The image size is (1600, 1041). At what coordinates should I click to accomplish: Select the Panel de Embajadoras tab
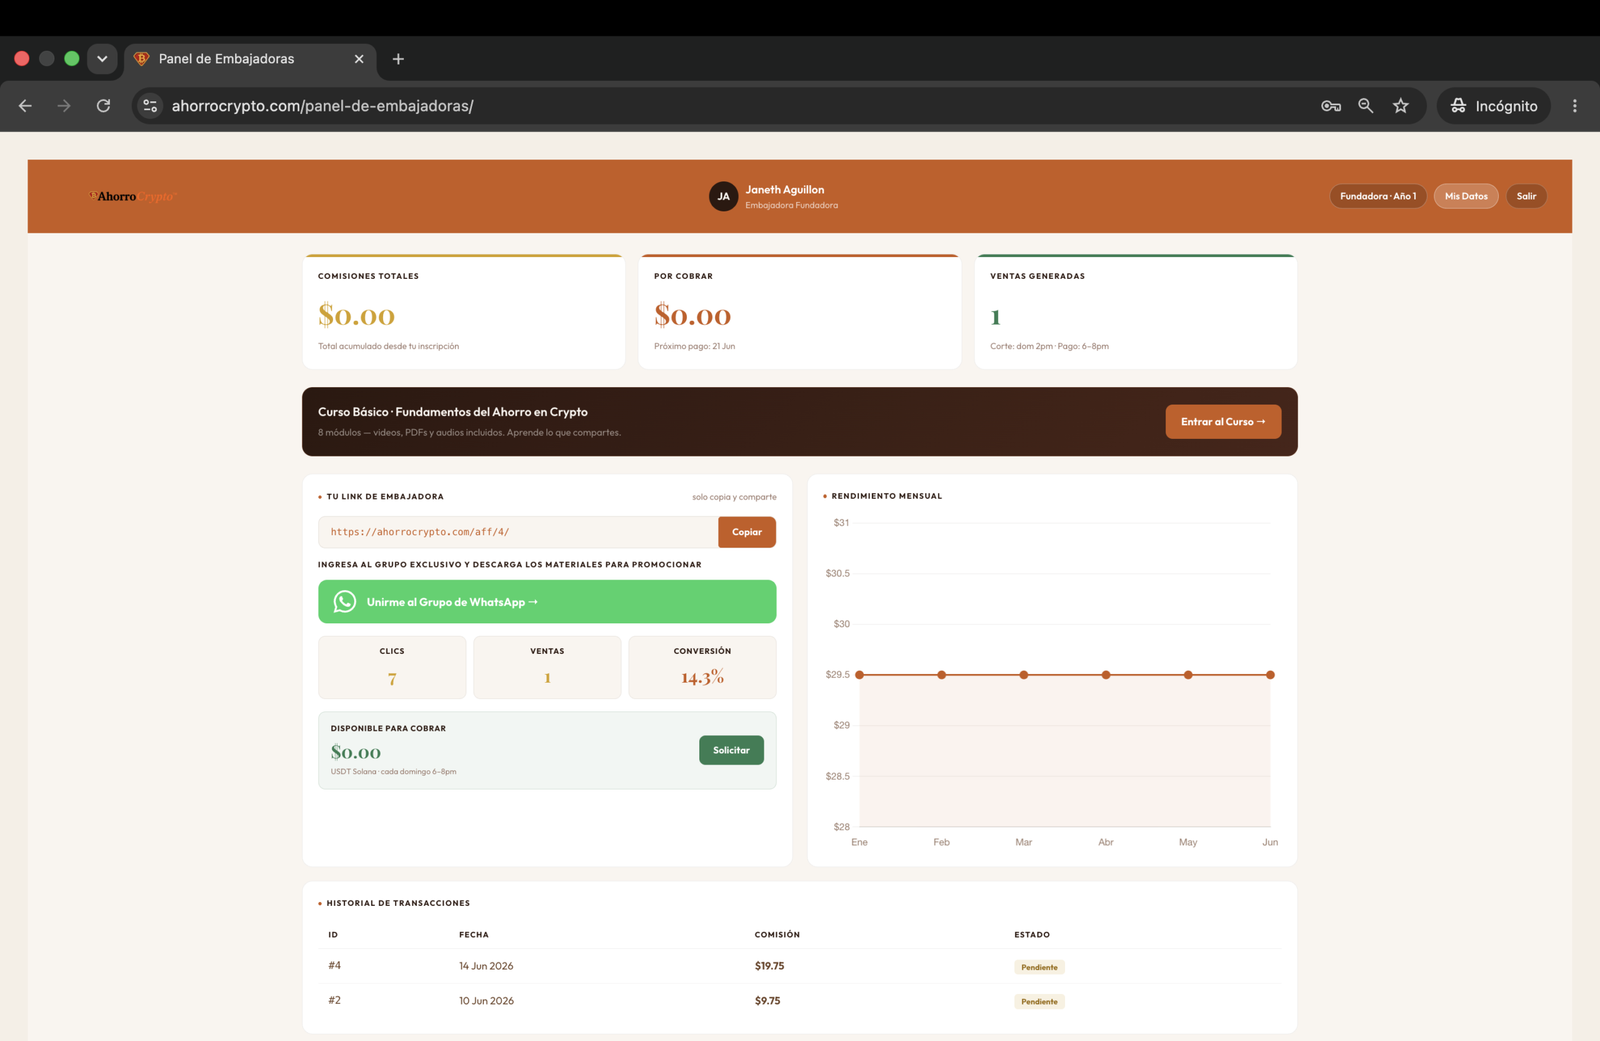click(250, 59)
